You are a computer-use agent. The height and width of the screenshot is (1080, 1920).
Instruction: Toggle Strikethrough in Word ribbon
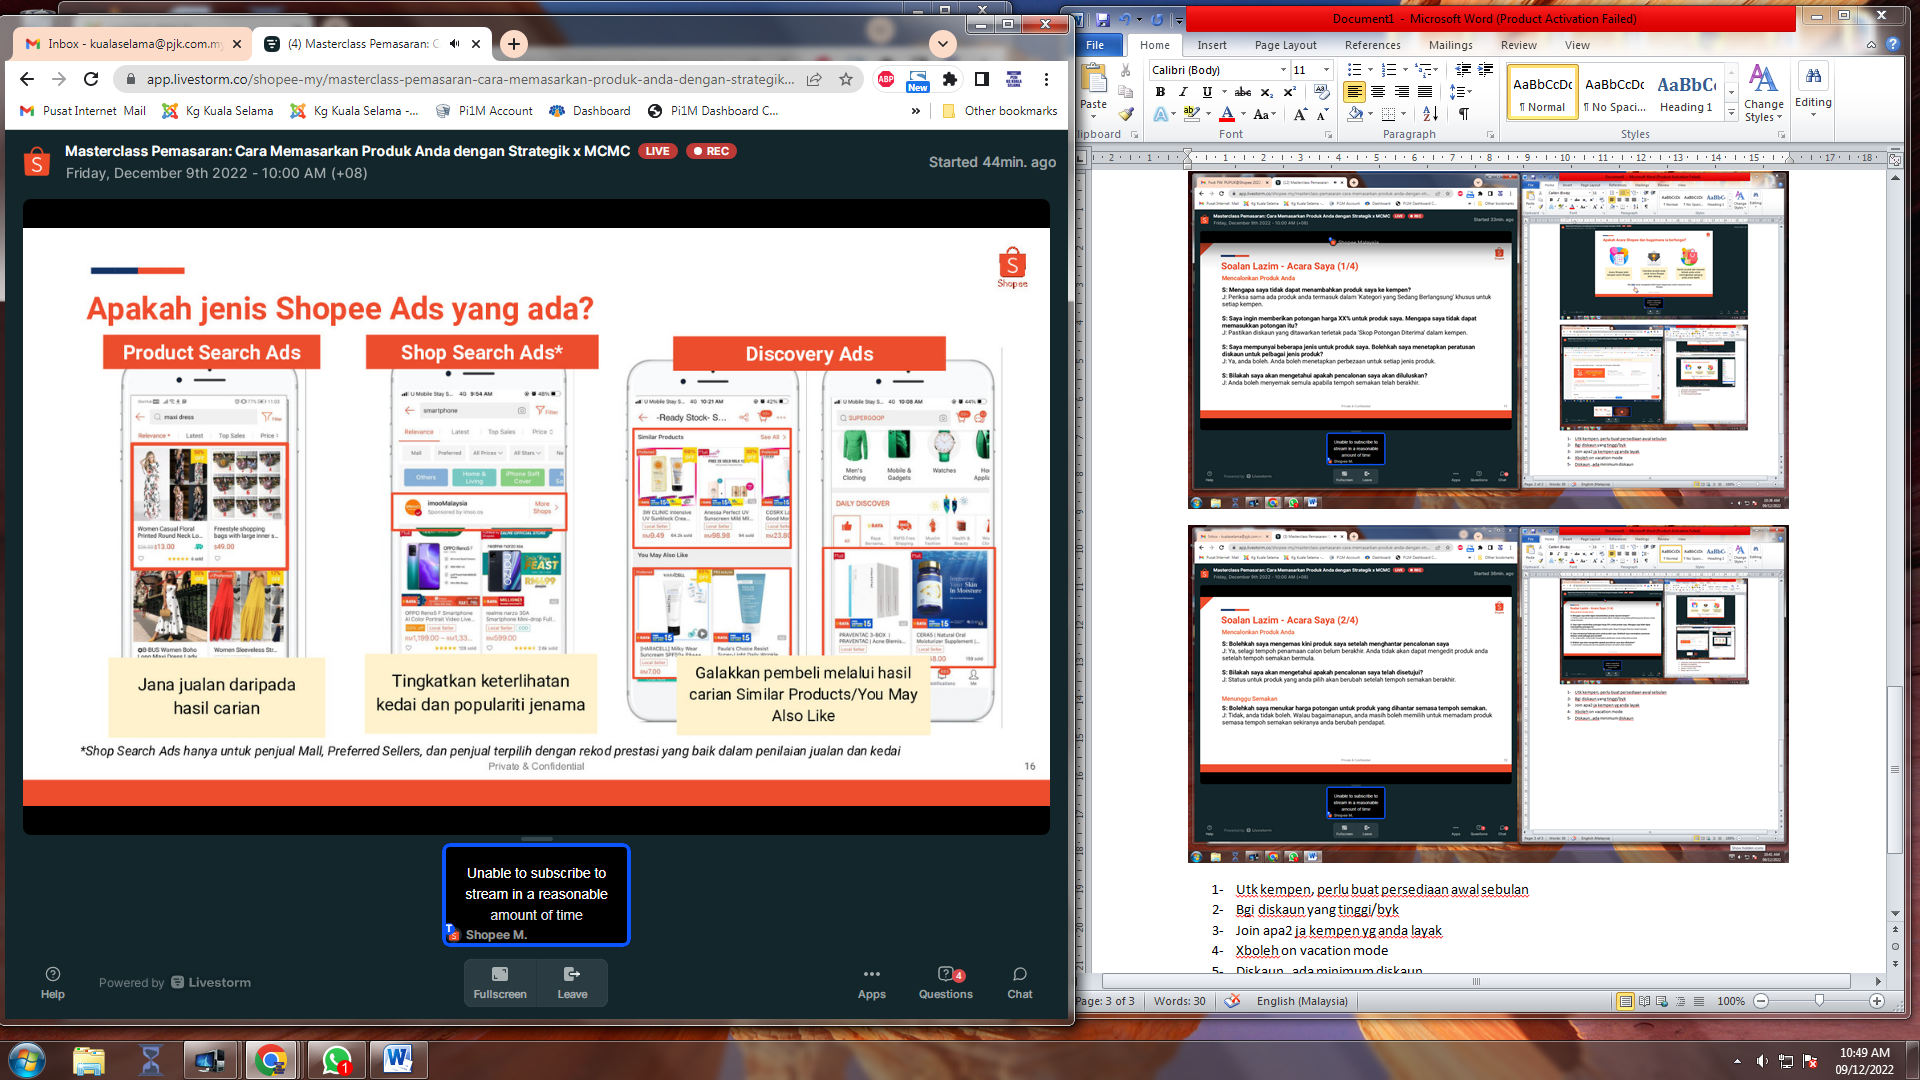[1243, 92]
